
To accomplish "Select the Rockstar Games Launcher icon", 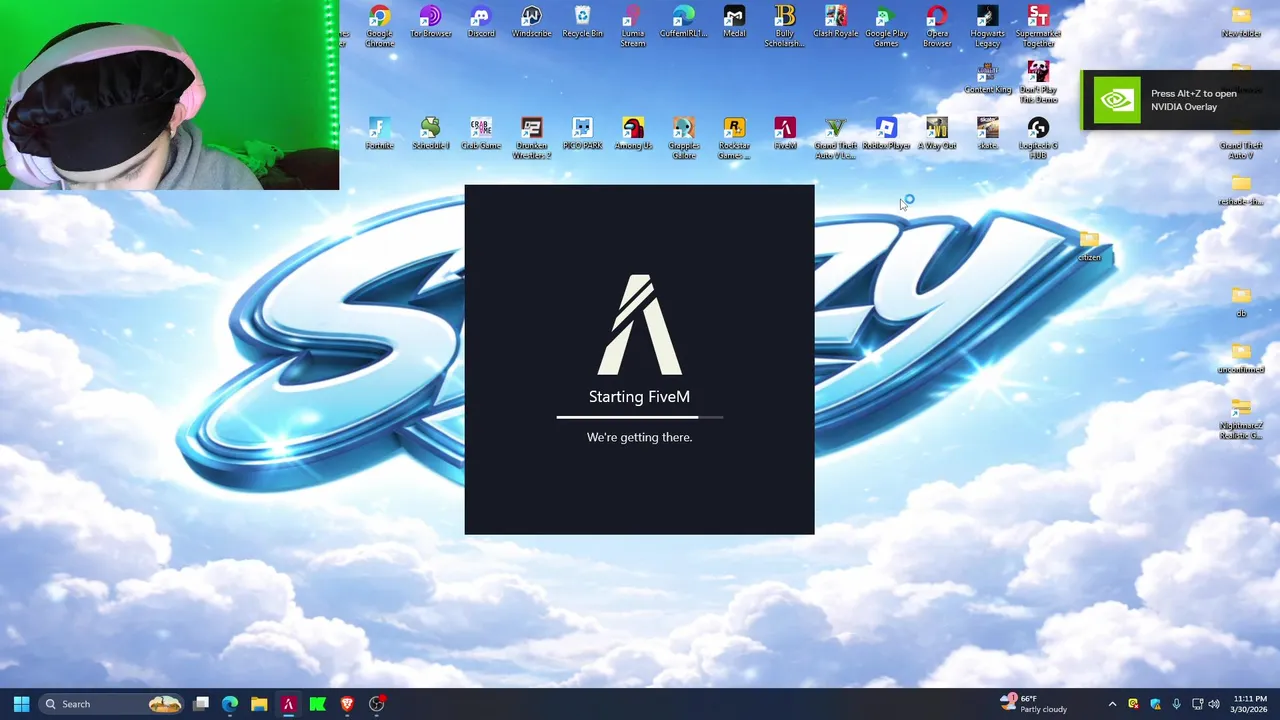I will [735, 138].
